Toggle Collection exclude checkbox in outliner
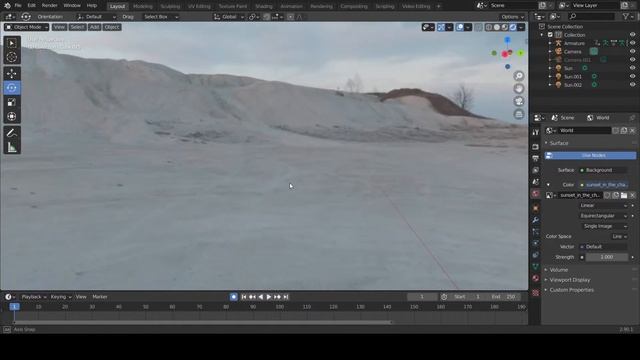 pyautogui.click(x=550, y=35)
